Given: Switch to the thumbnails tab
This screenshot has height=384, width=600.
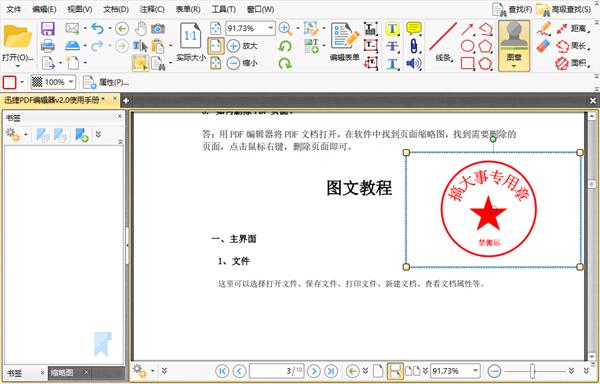Looking at the screenshot, I should [62, 373].
